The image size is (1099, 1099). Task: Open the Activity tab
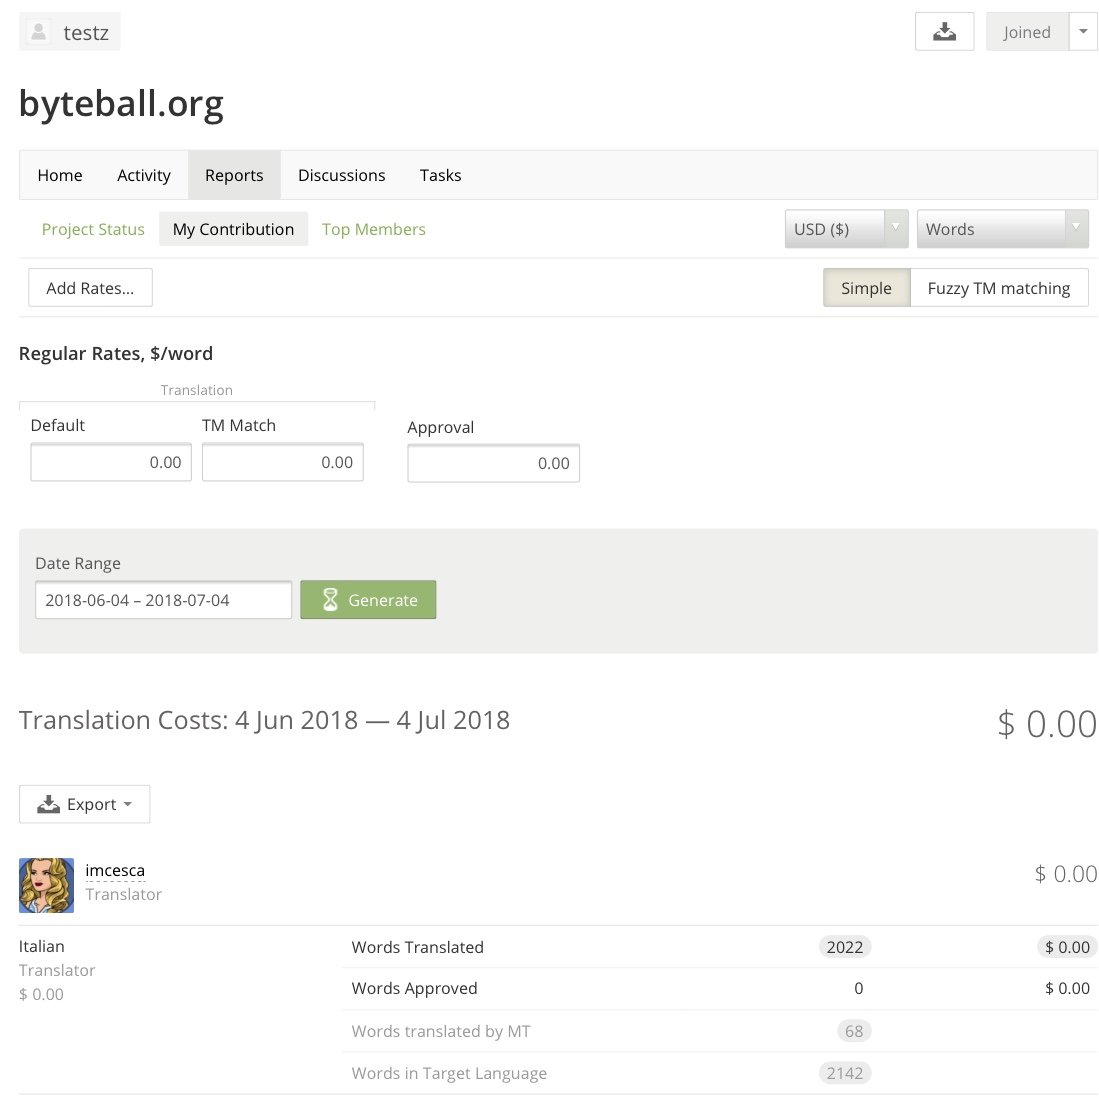coord(144,175)
